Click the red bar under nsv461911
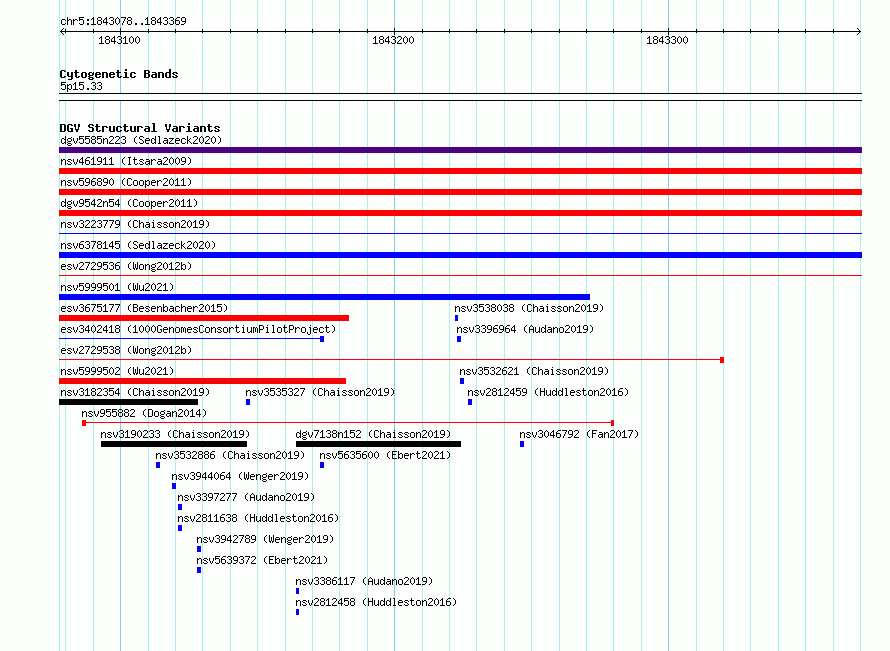Viewport: 890px width, 651px height. click(x=460, y=171)
